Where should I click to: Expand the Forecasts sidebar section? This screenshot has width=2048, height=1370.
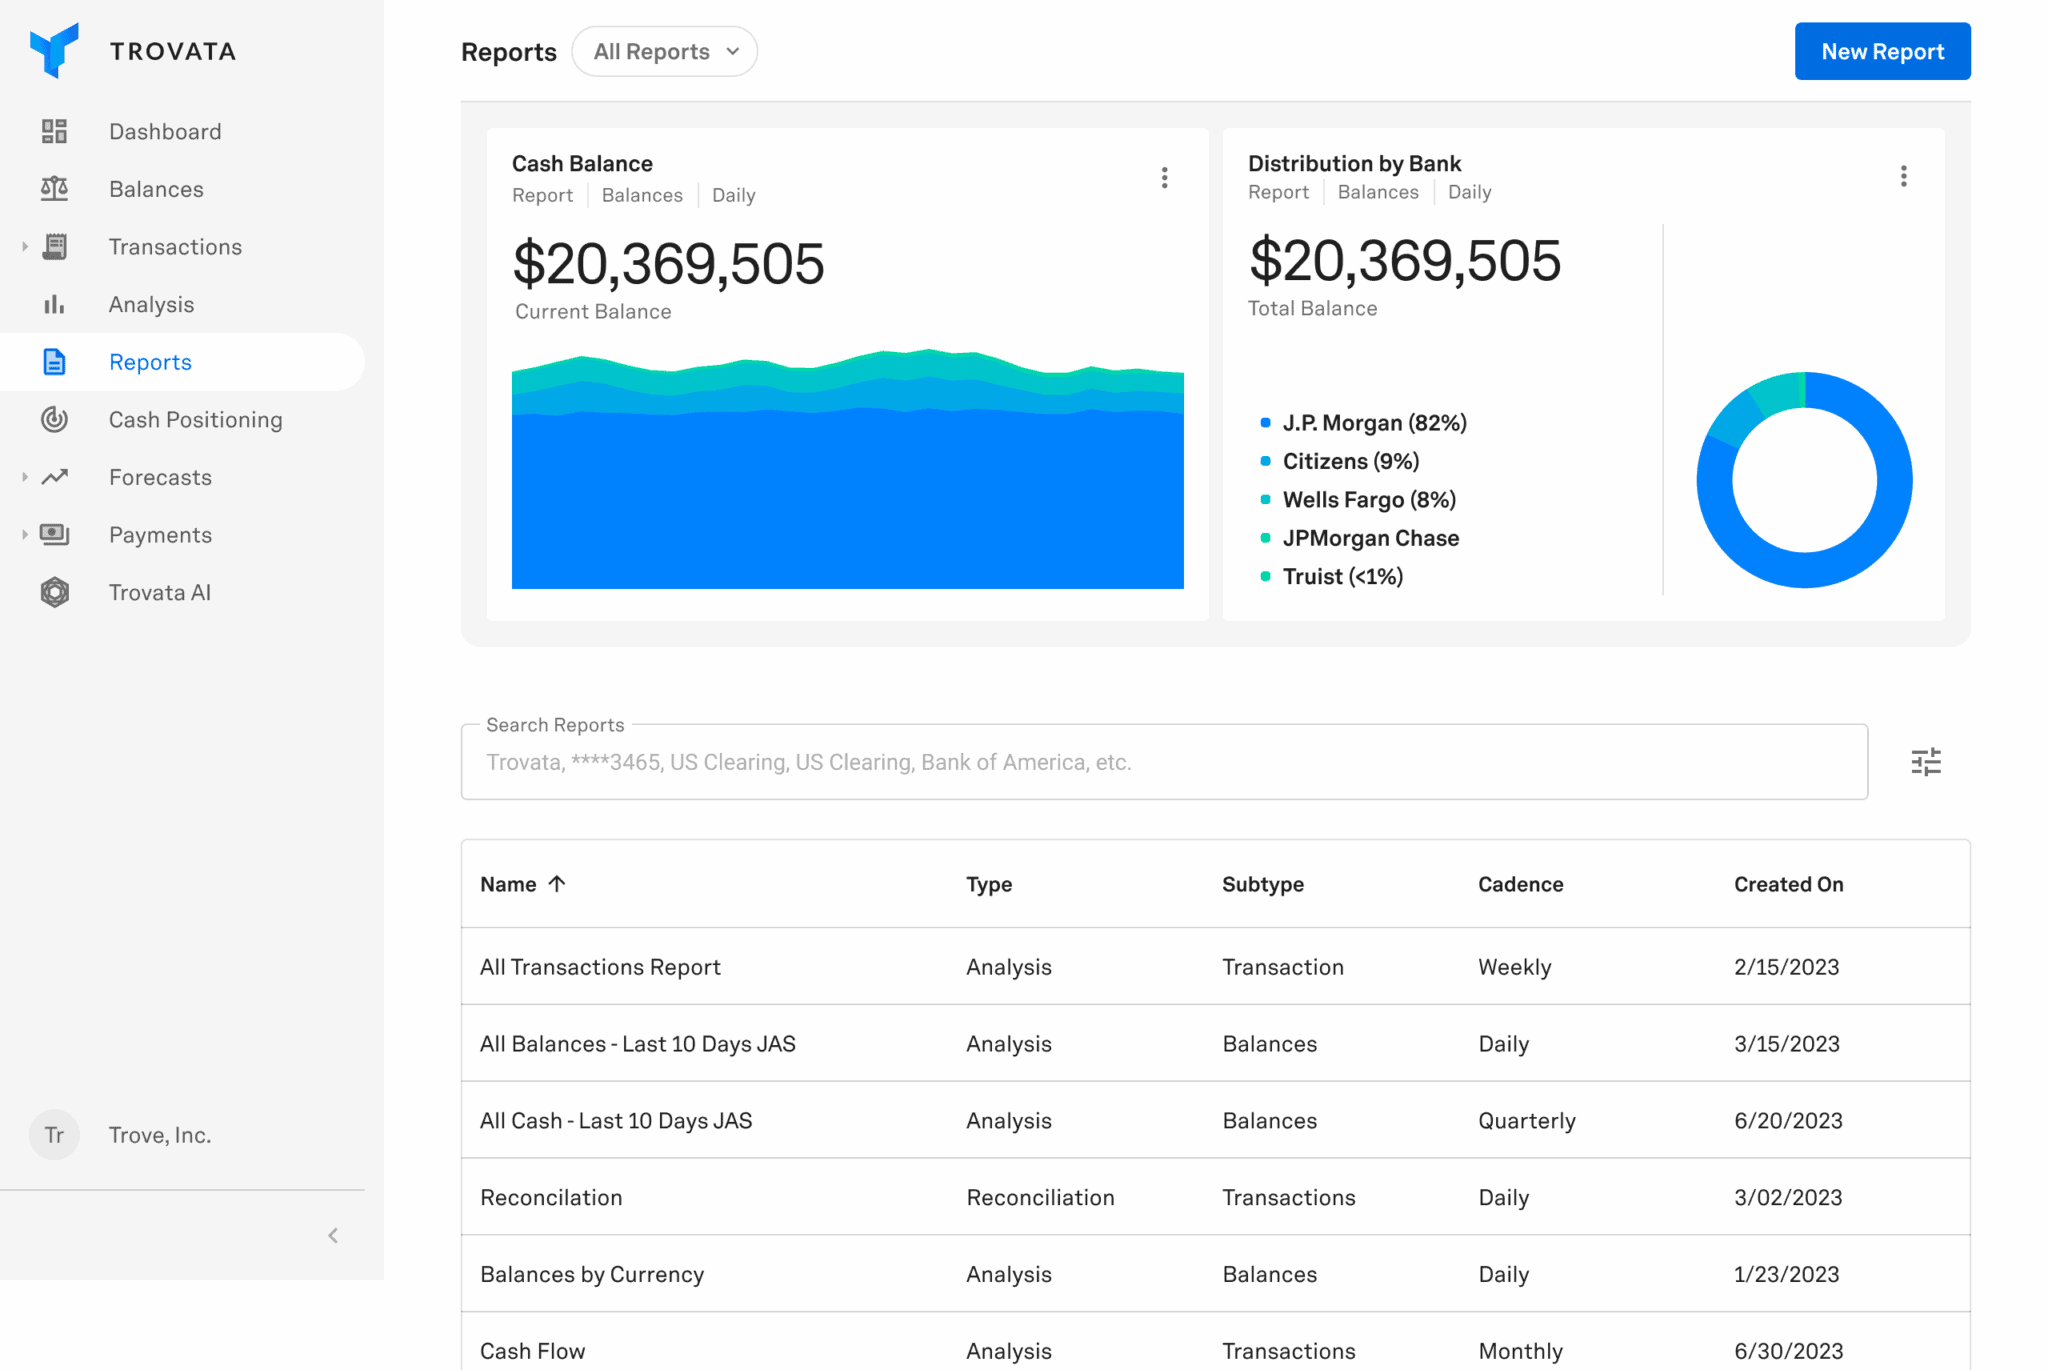[x=24, y=477]
